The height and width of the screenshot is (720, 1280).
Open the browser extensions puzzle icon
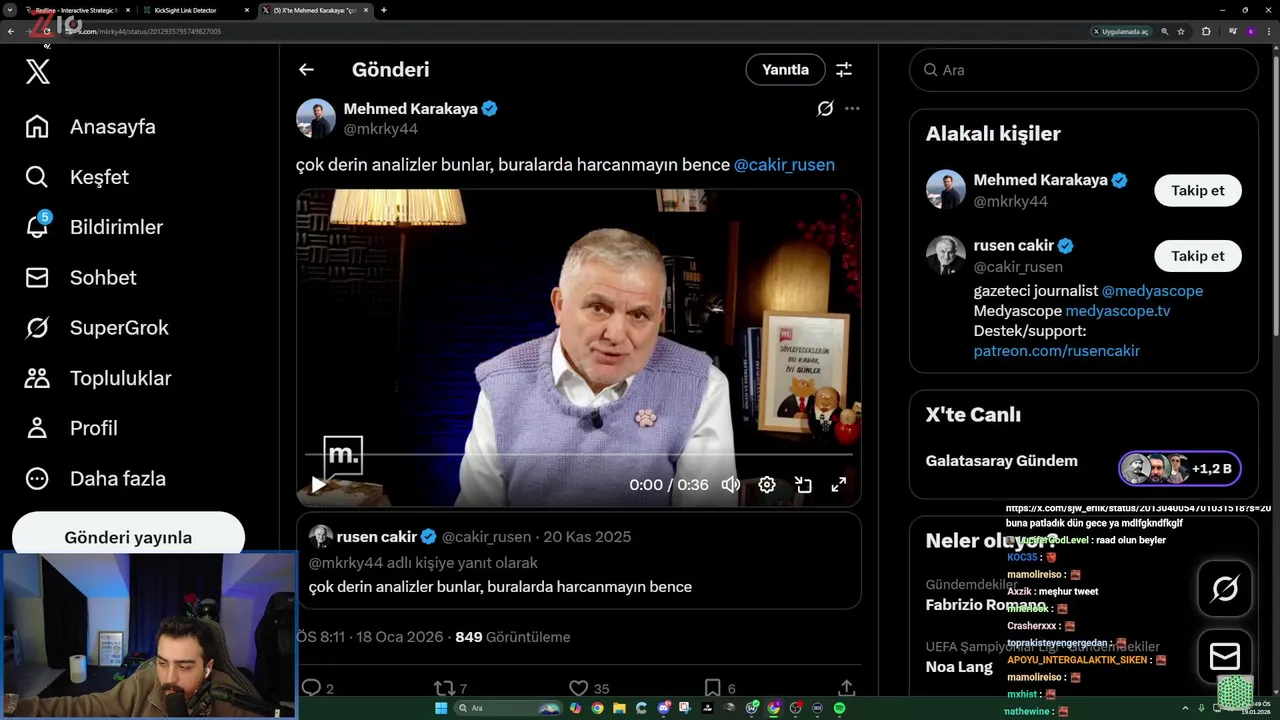click(1206, 31)
